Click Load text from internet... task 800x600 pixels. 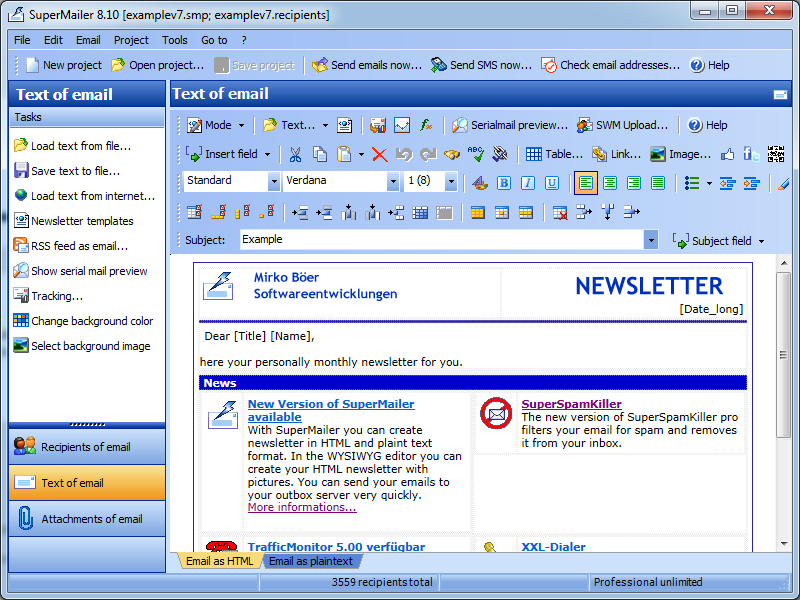click(84, 196)
